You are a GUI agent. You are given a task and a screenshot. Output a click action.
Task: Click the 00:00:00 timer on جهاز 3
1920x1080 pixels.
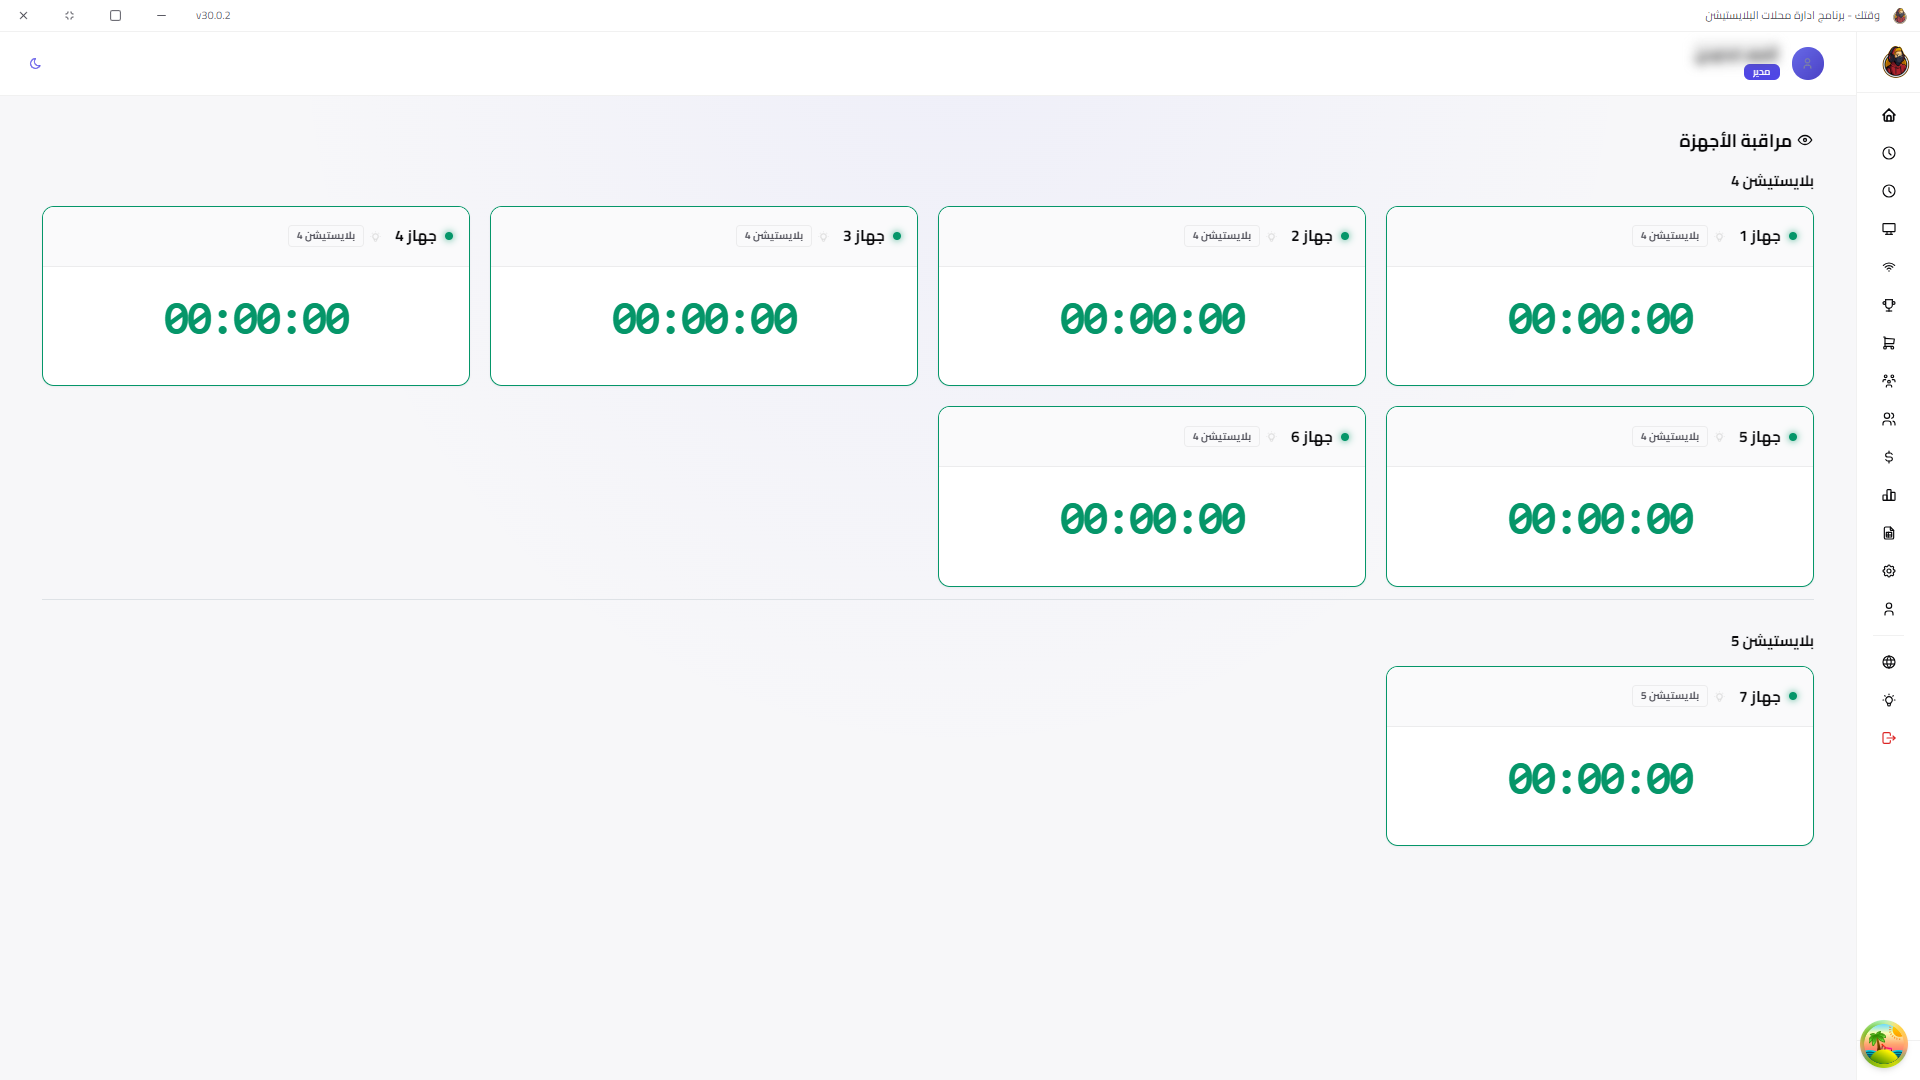pos(704,320)
